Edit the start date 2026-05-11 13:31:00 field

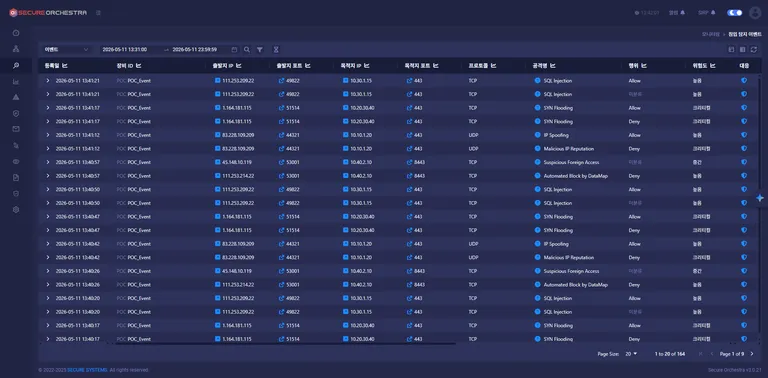point(125,49)
